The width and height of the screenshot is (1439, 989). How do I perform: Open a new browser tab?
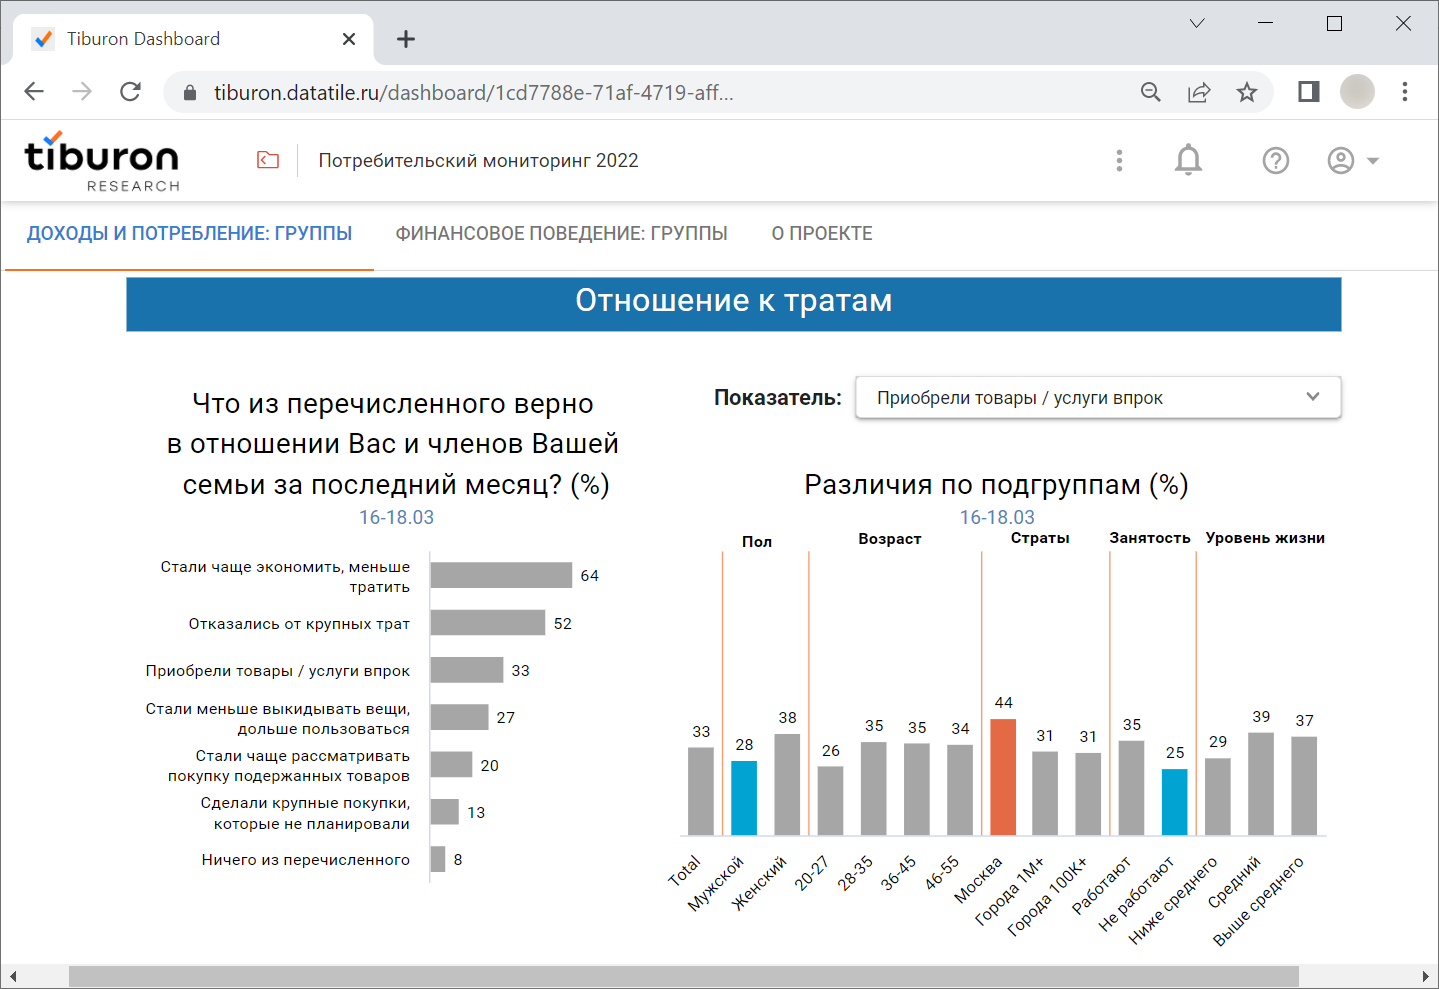405,39
